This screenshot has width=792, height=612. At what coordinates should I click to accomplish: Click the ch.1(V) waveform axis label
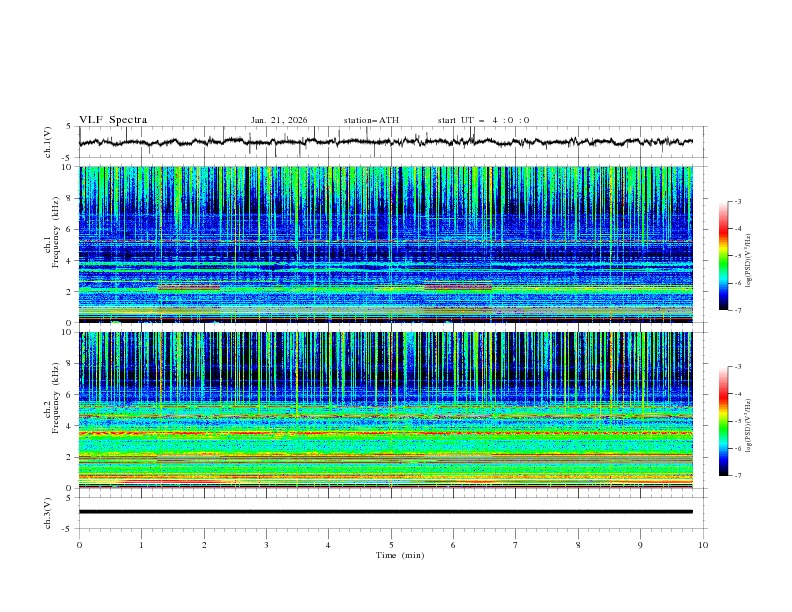click(49, 142)
